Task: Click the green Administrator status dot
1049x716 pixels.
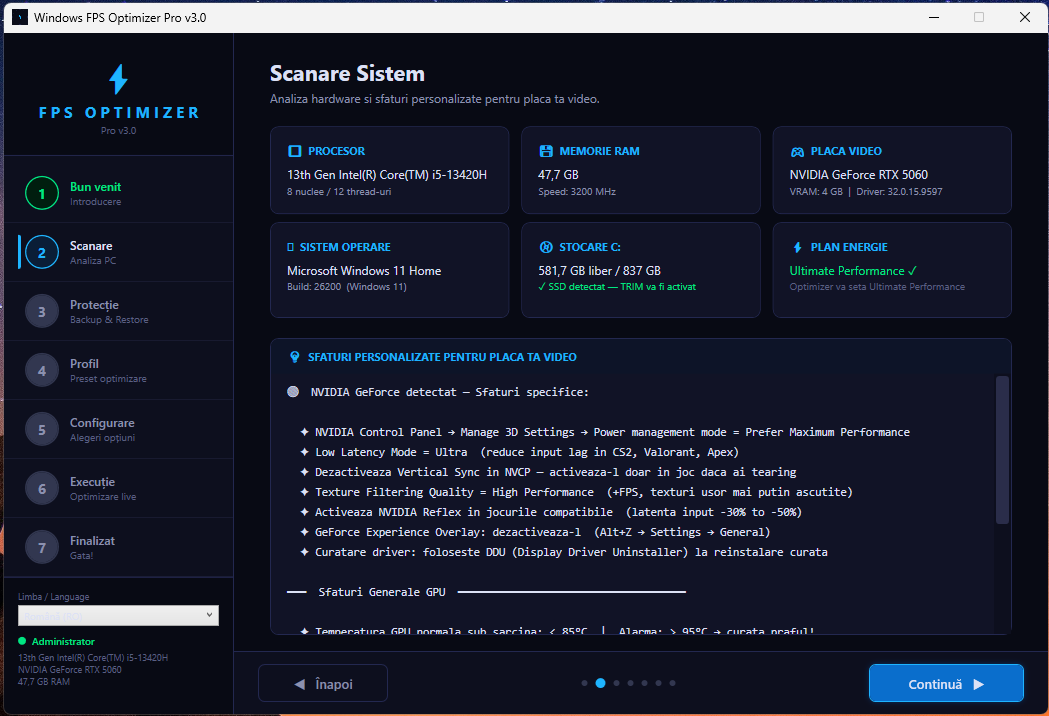Action: (x=22, y=641)
